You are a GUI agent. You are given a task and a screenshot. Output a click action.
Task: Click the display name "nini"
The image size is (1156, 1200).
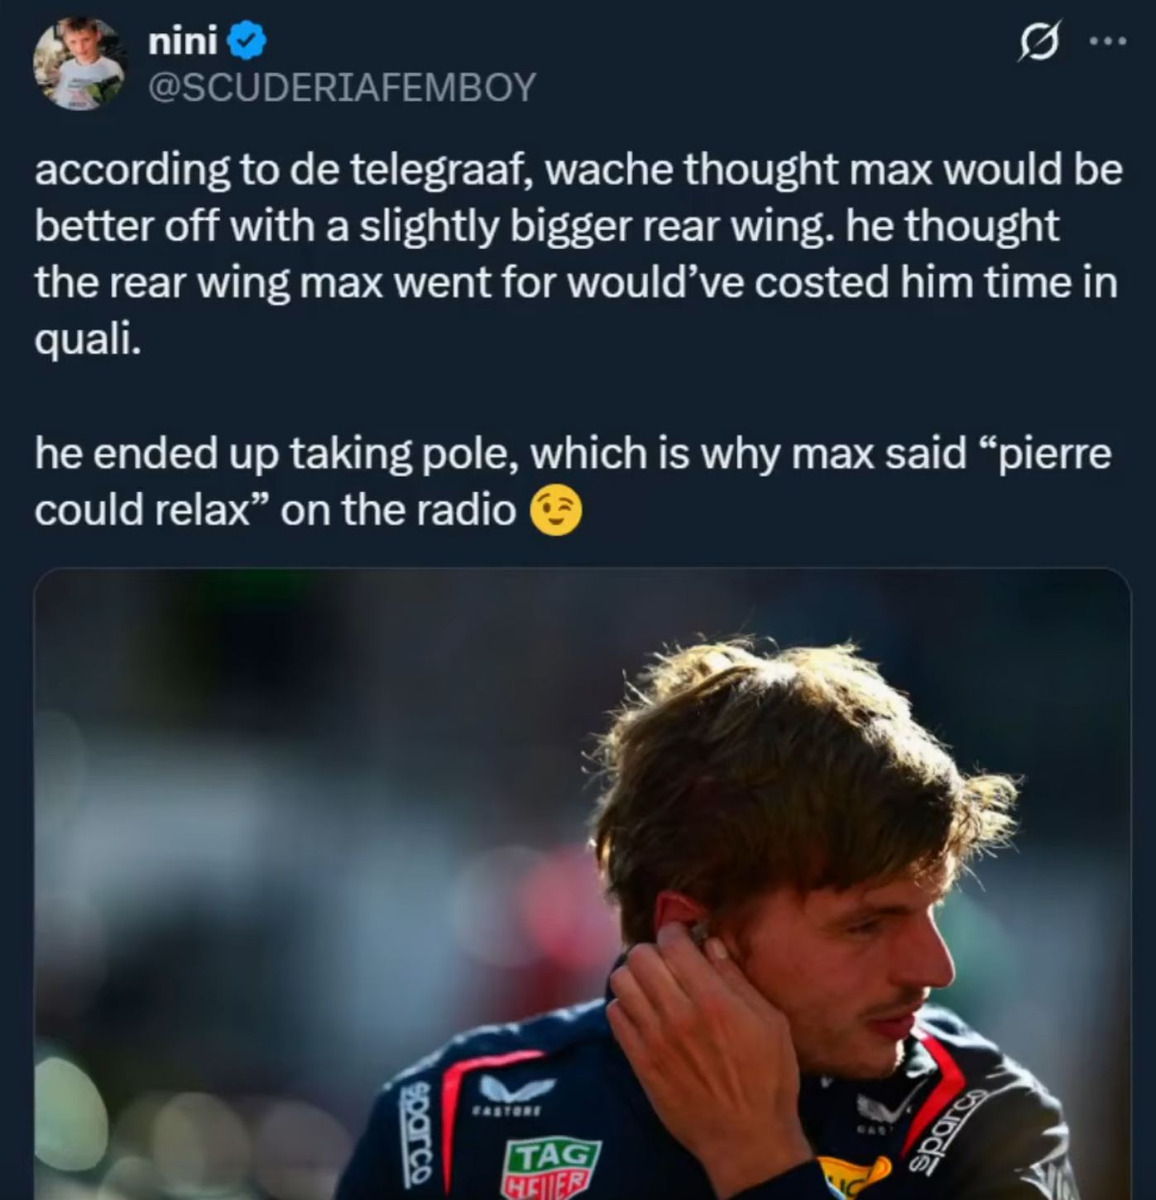click(182, 41)
